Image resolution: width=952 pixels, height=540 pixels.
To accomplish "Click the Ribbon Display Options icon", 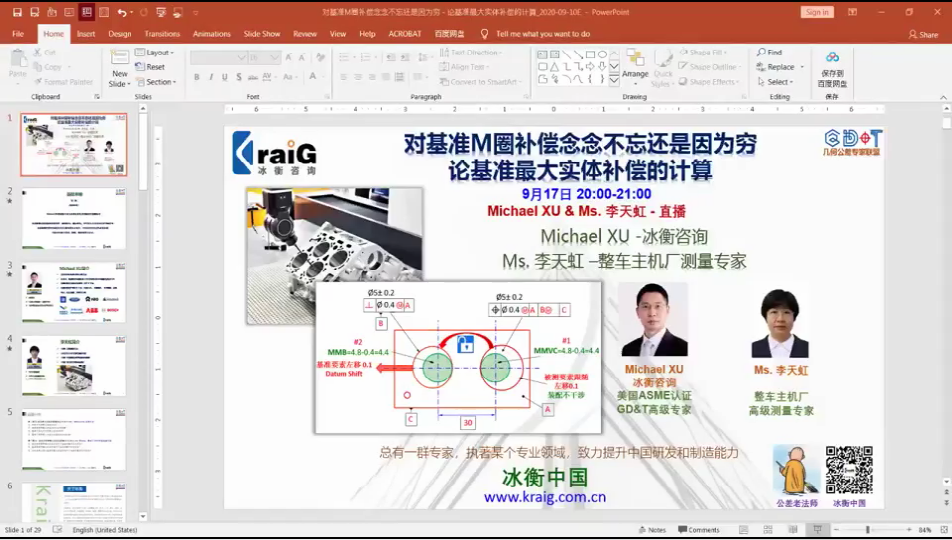I will tap(852, 12).
